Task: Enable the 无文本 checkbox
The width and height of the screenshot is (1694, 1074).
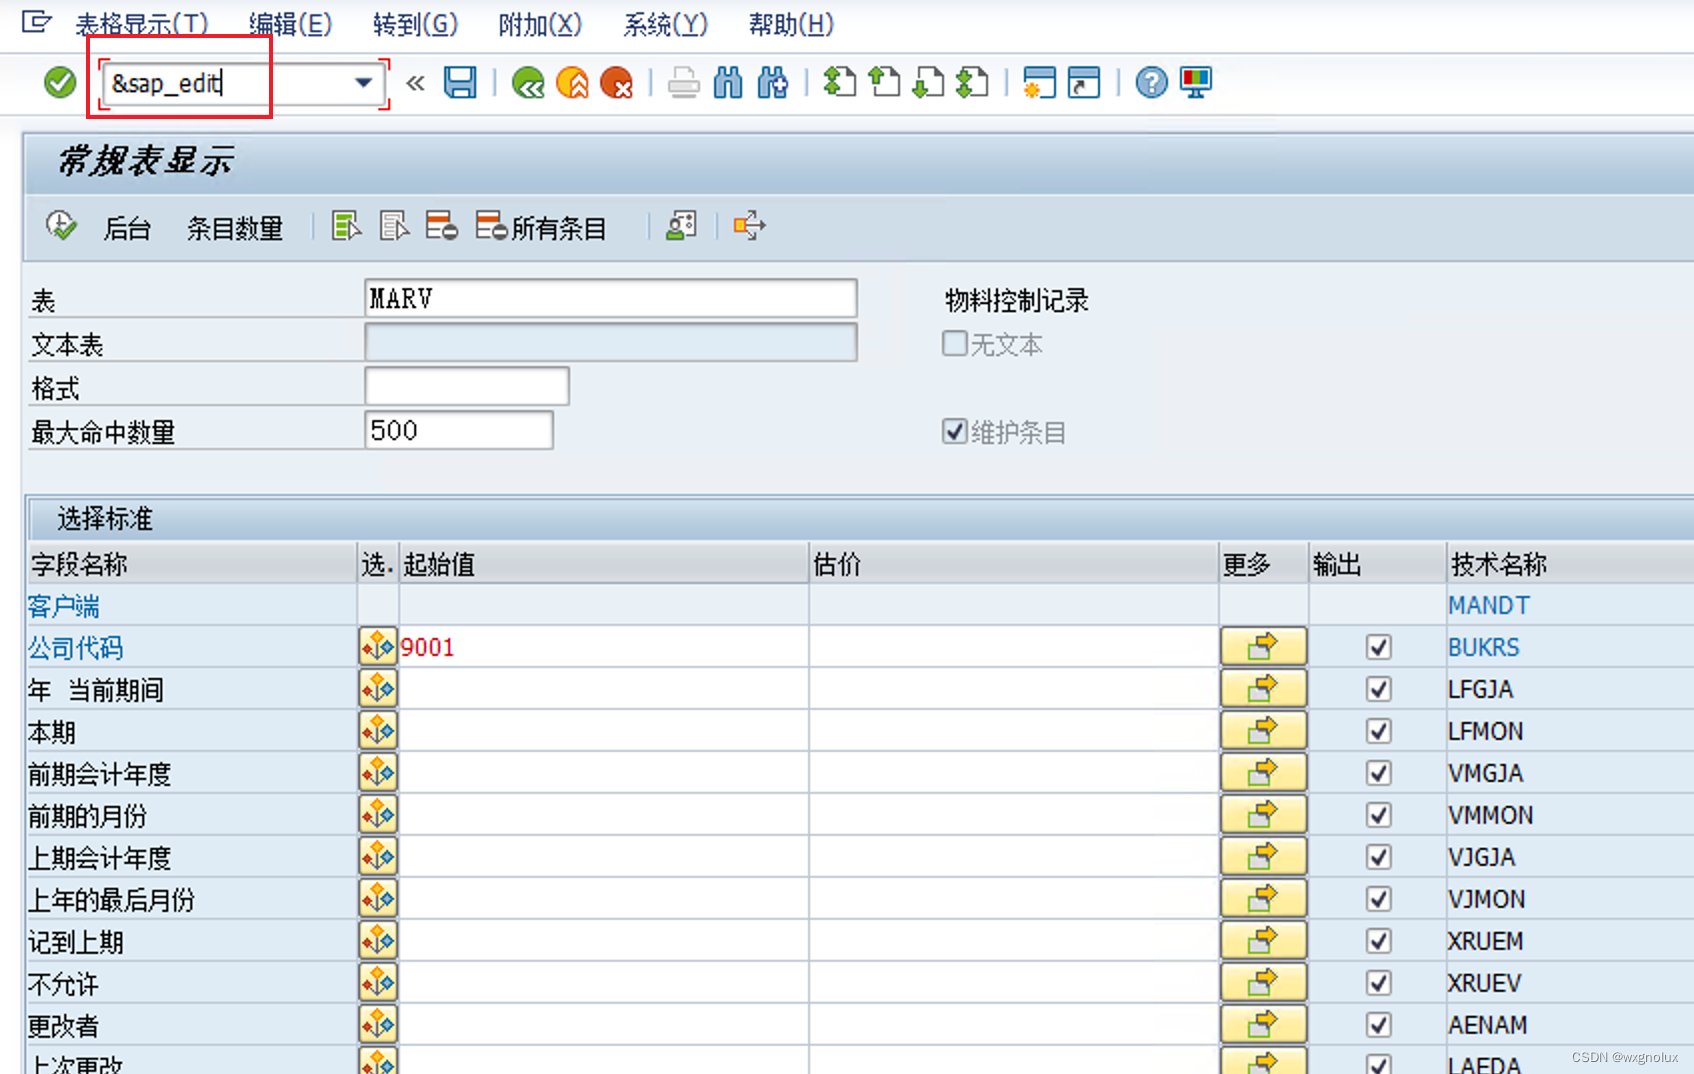Action: pos(954,344)
